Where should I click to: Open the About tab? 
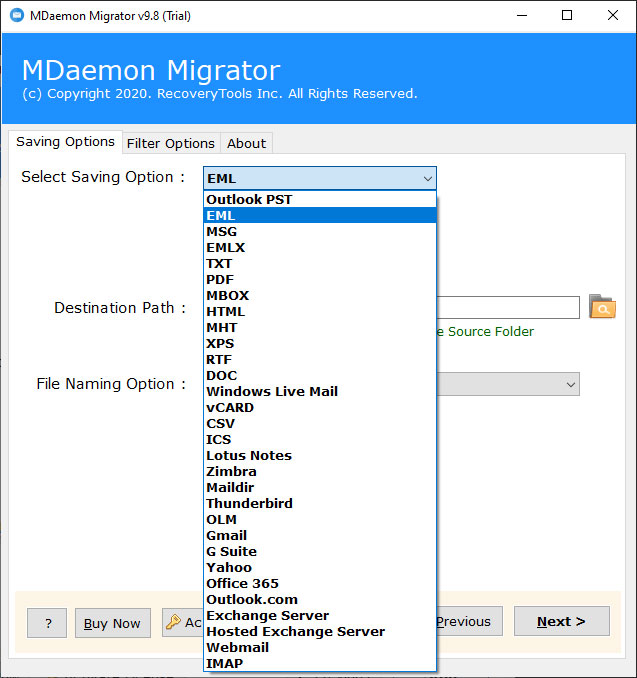246,143
